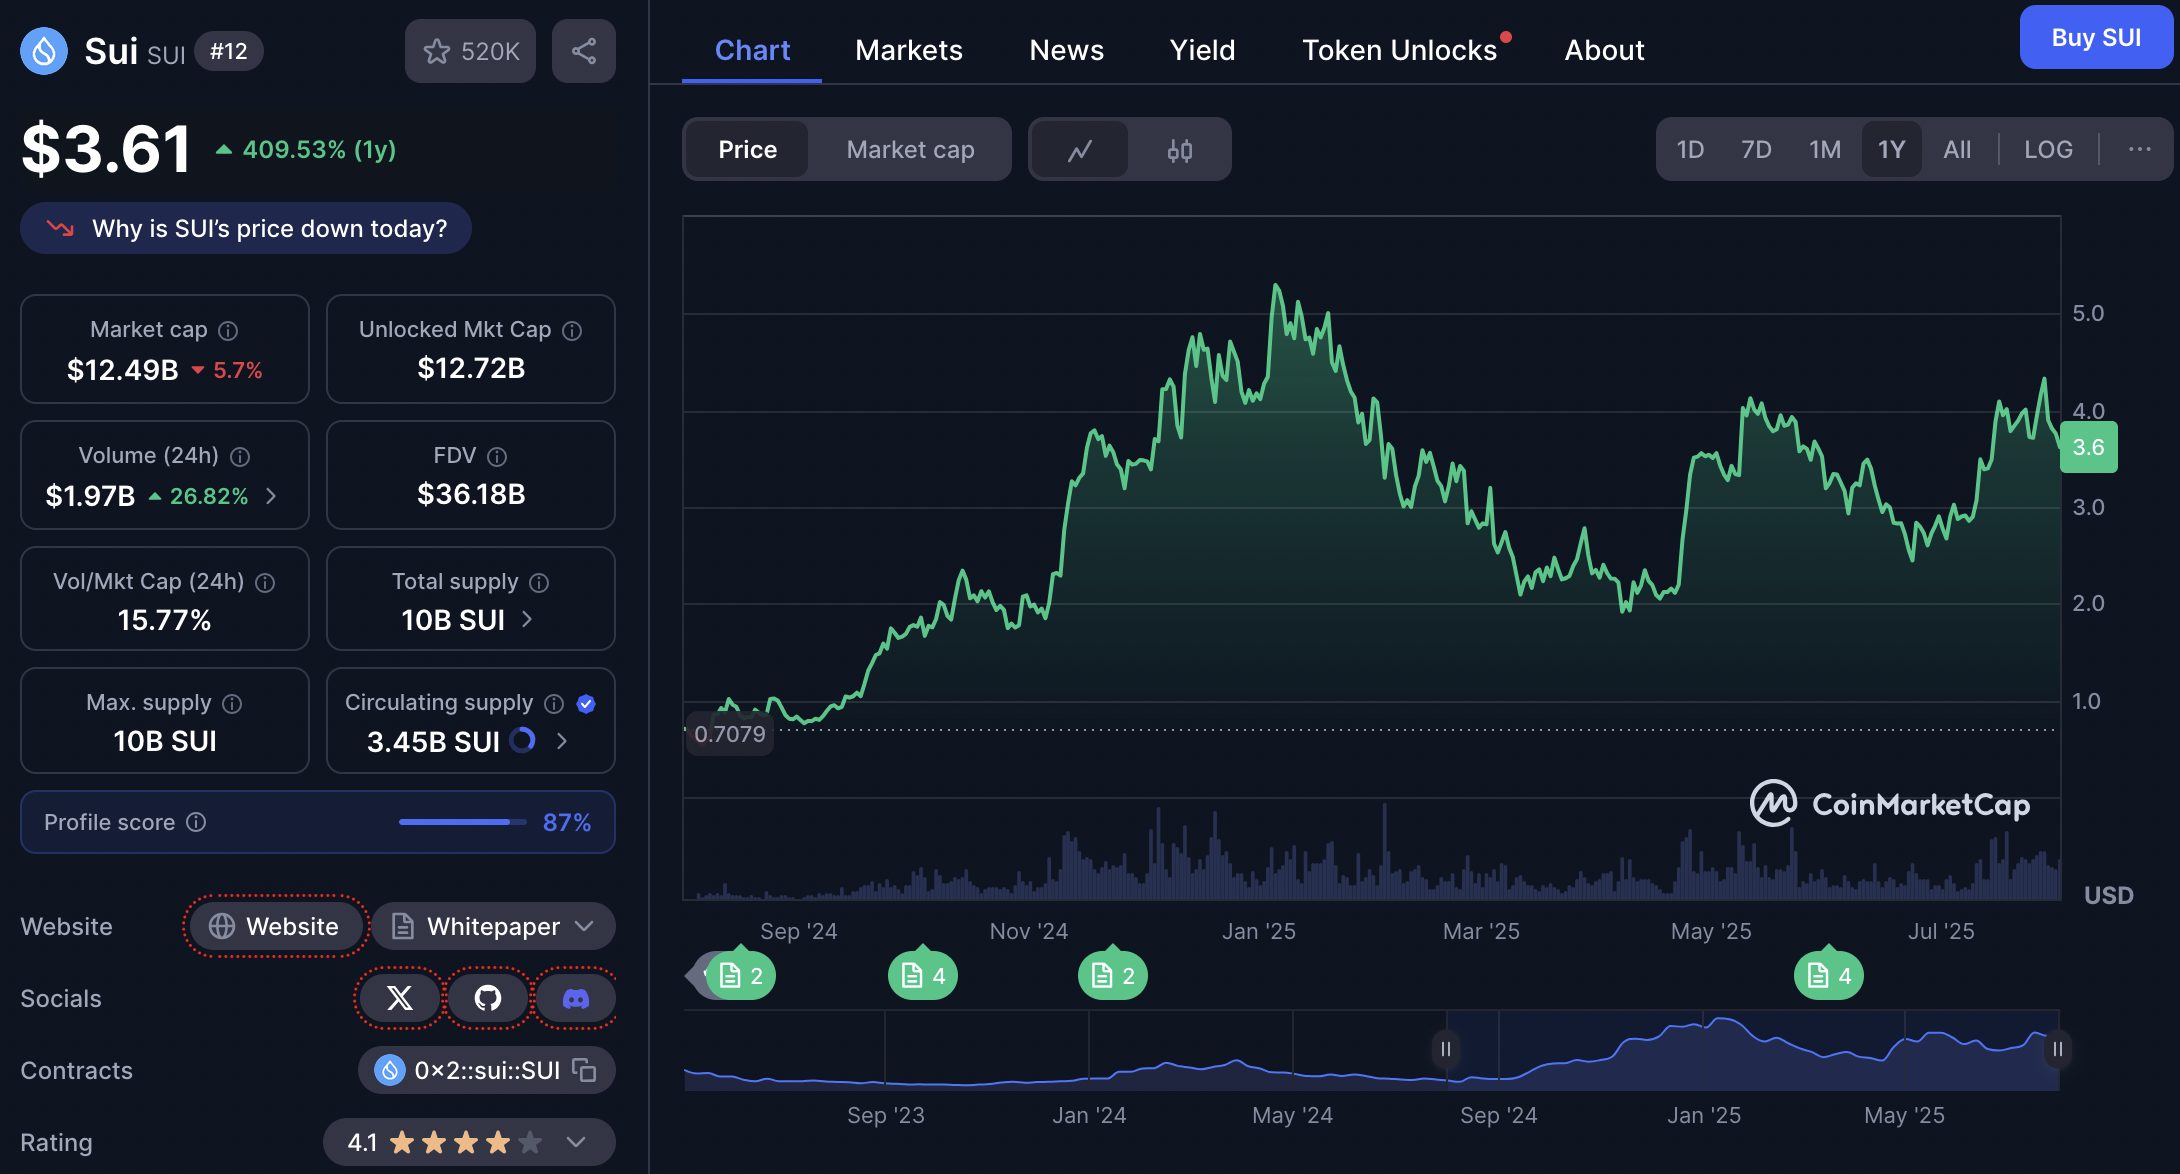Switch to candlestick chart icon
The image size is (2180, 1174).
click(1180, 150)
